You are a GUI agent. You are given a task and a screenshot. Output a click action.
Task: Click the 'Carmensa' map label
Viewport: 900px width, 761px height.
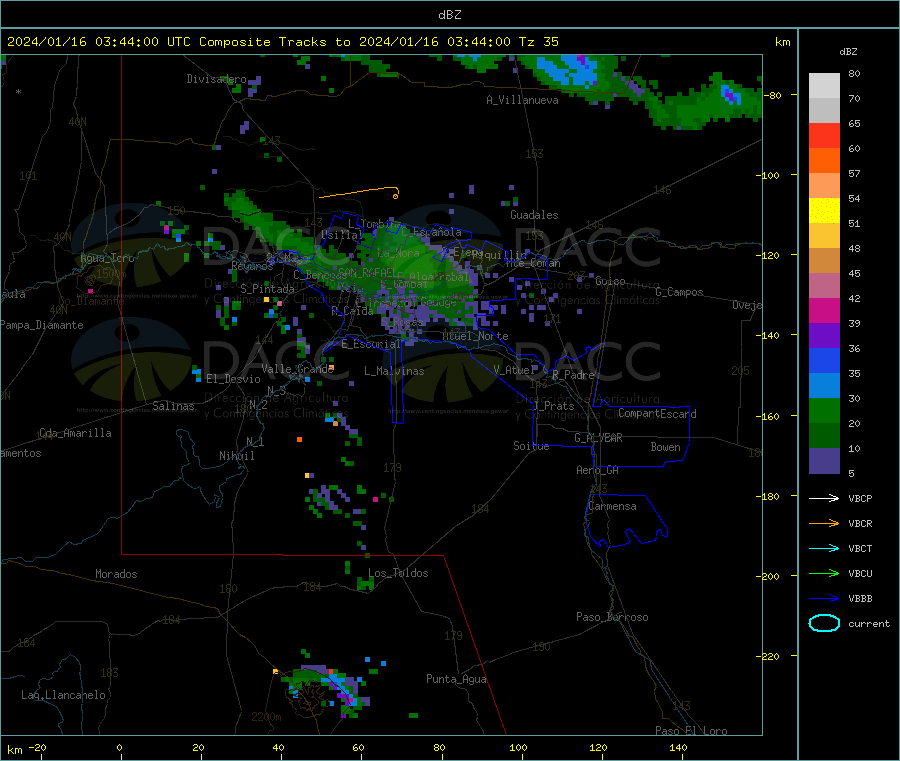pyautogui.click(x=612, y=506)
